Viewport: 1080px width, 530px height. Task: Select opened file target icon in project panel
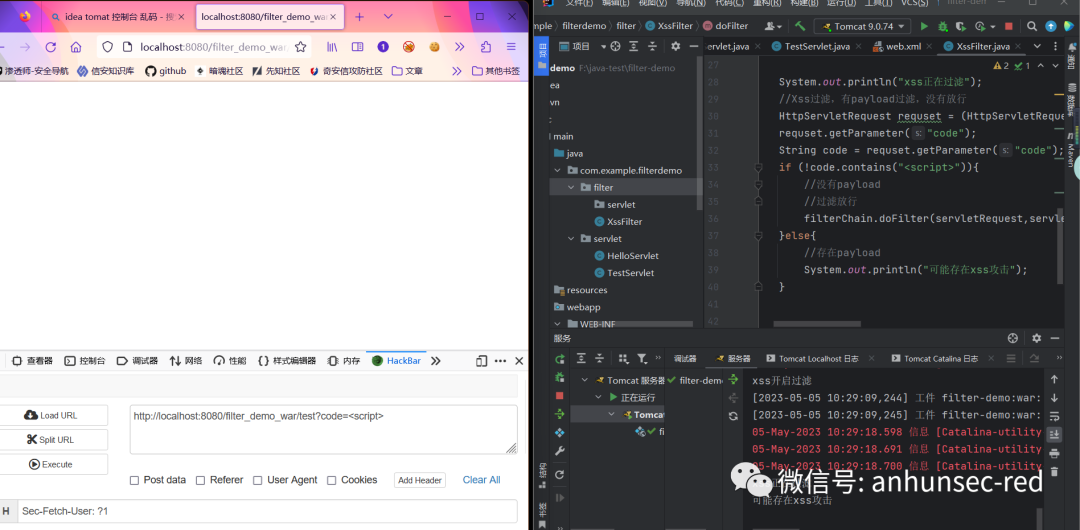coord(616,46)
